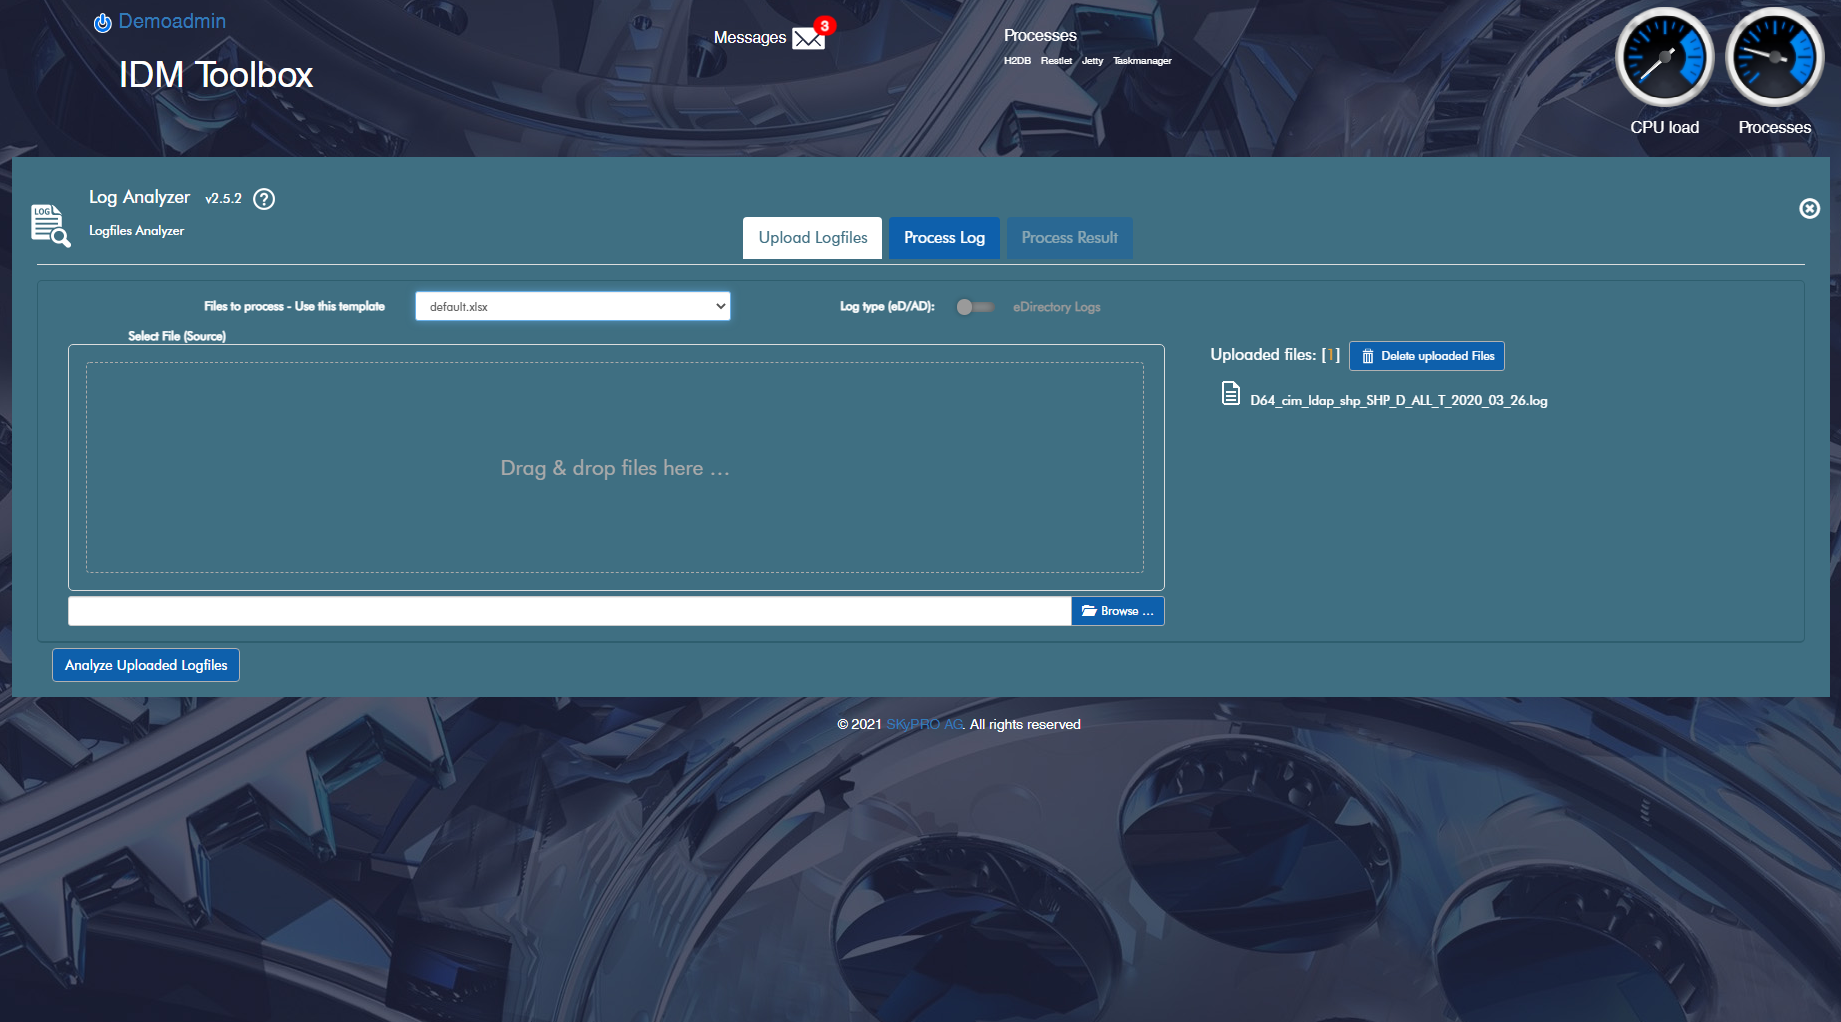This screenshot has height=1022, width=1841.
Task: Toggle the Log type eD/AD switch
Action: (x=974, y=307)
